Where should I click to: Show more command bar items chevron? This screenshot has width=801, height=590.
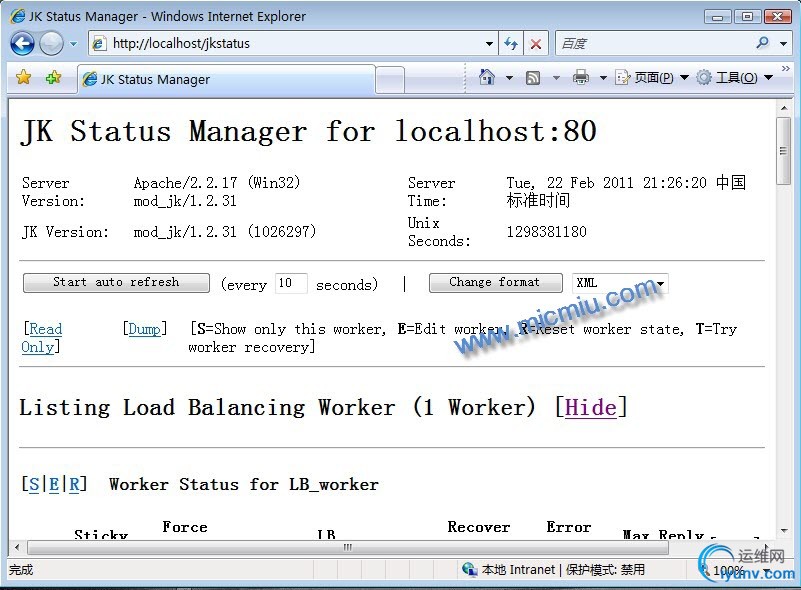coord(786,68)
